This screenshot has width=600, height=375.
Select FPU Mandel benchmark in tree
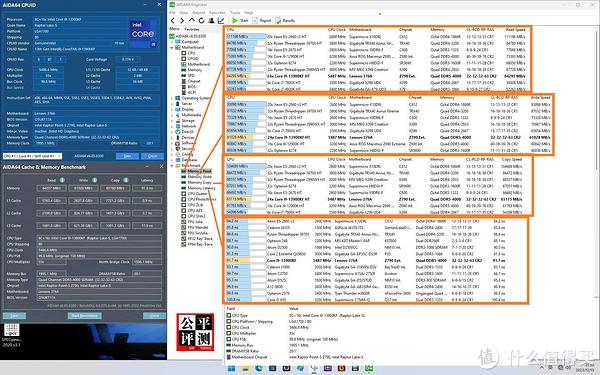[x=195, y=227]
